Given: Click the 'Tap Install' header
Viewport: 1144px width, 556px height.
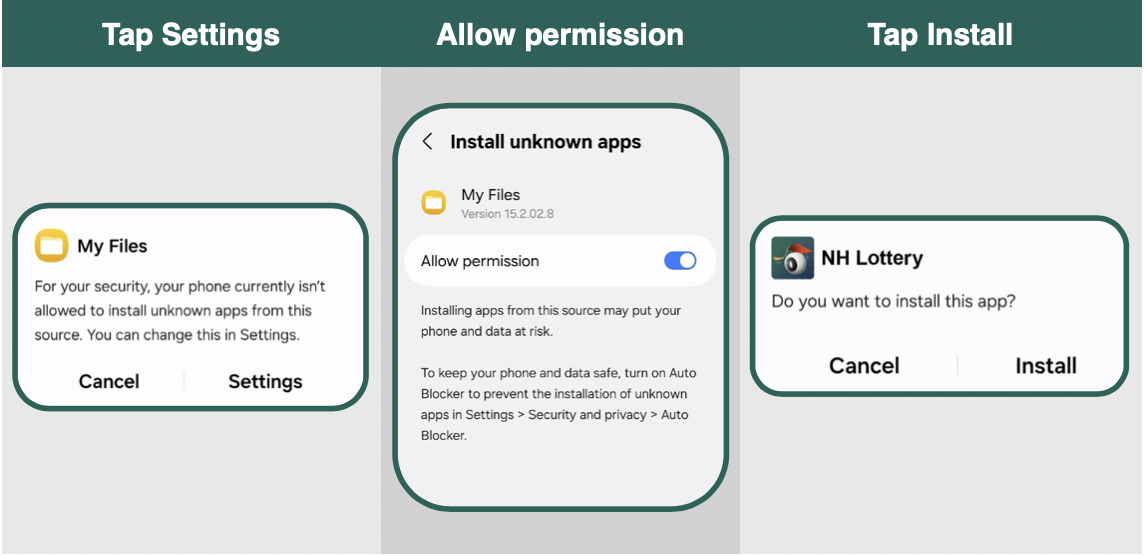Looking at the screenshot, I should click(x=940, y=34).
